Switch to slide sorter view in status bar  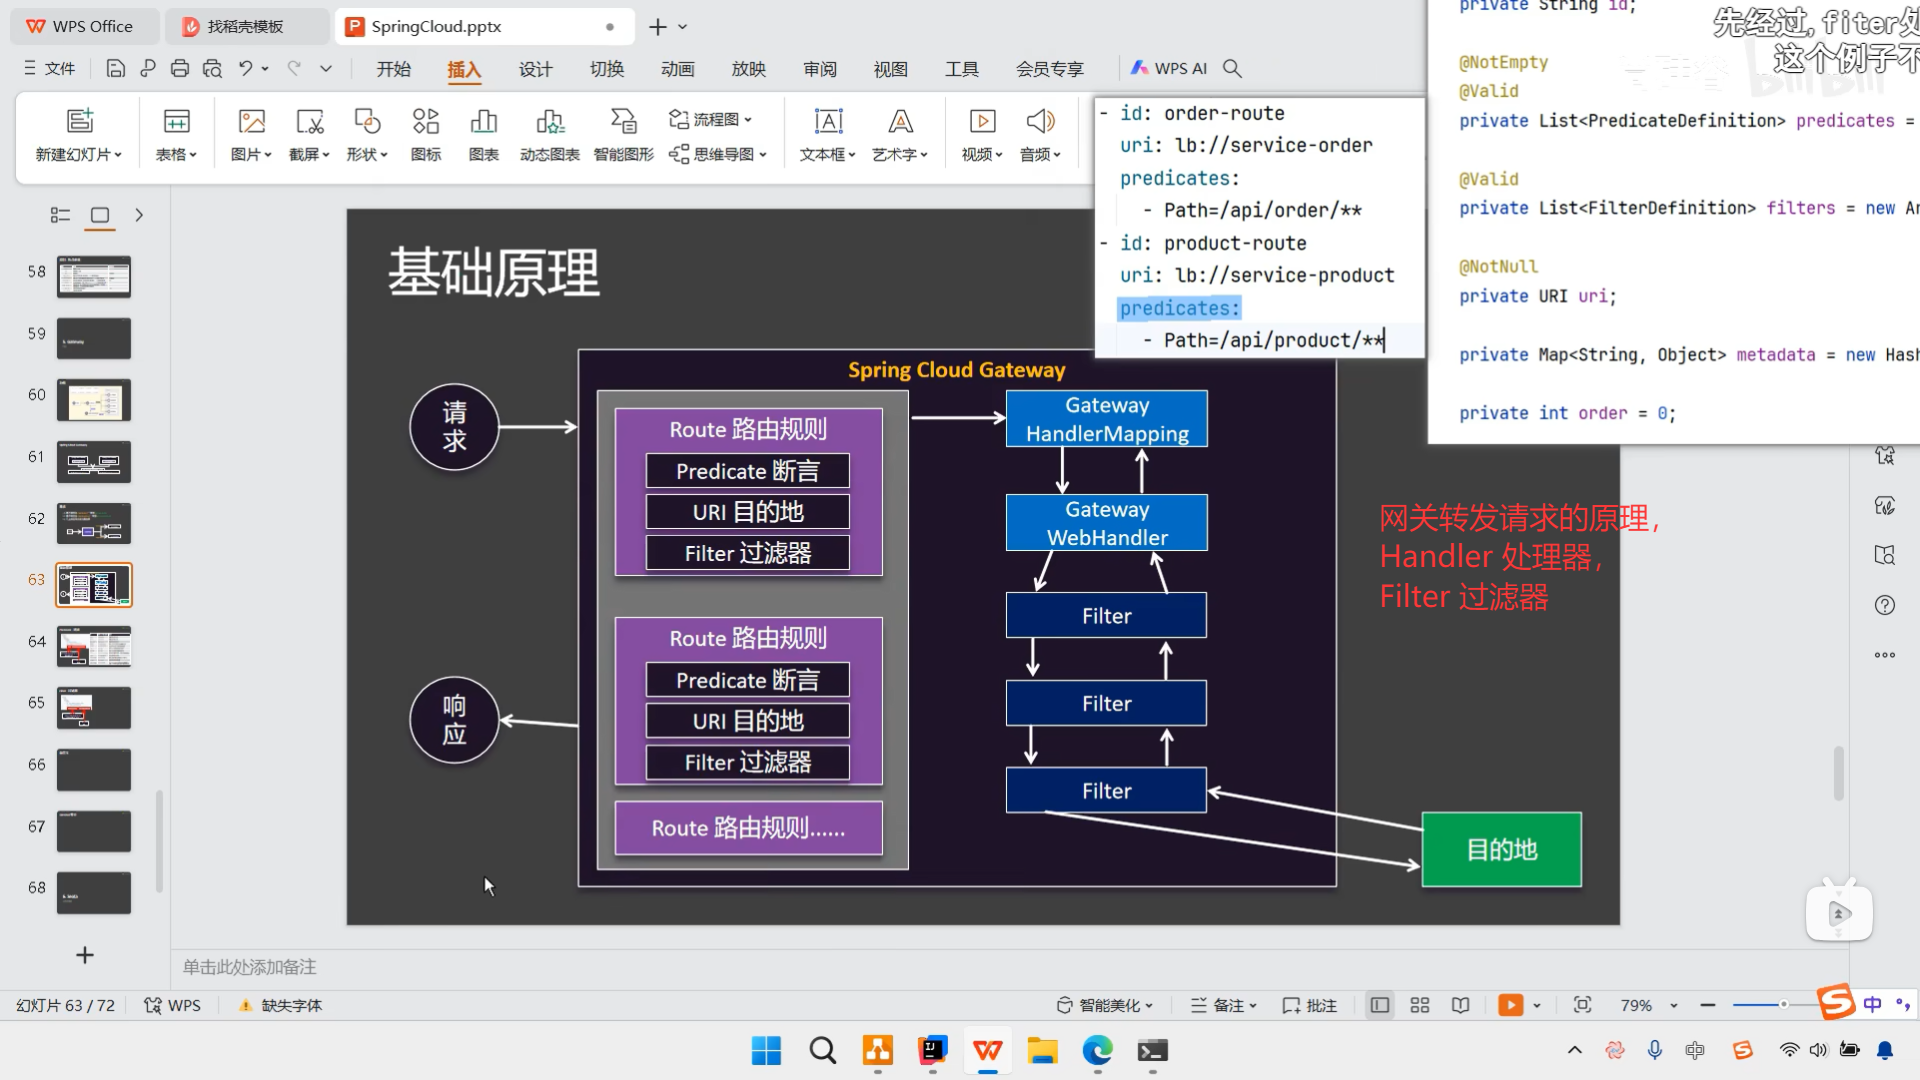[1420, 1005]
